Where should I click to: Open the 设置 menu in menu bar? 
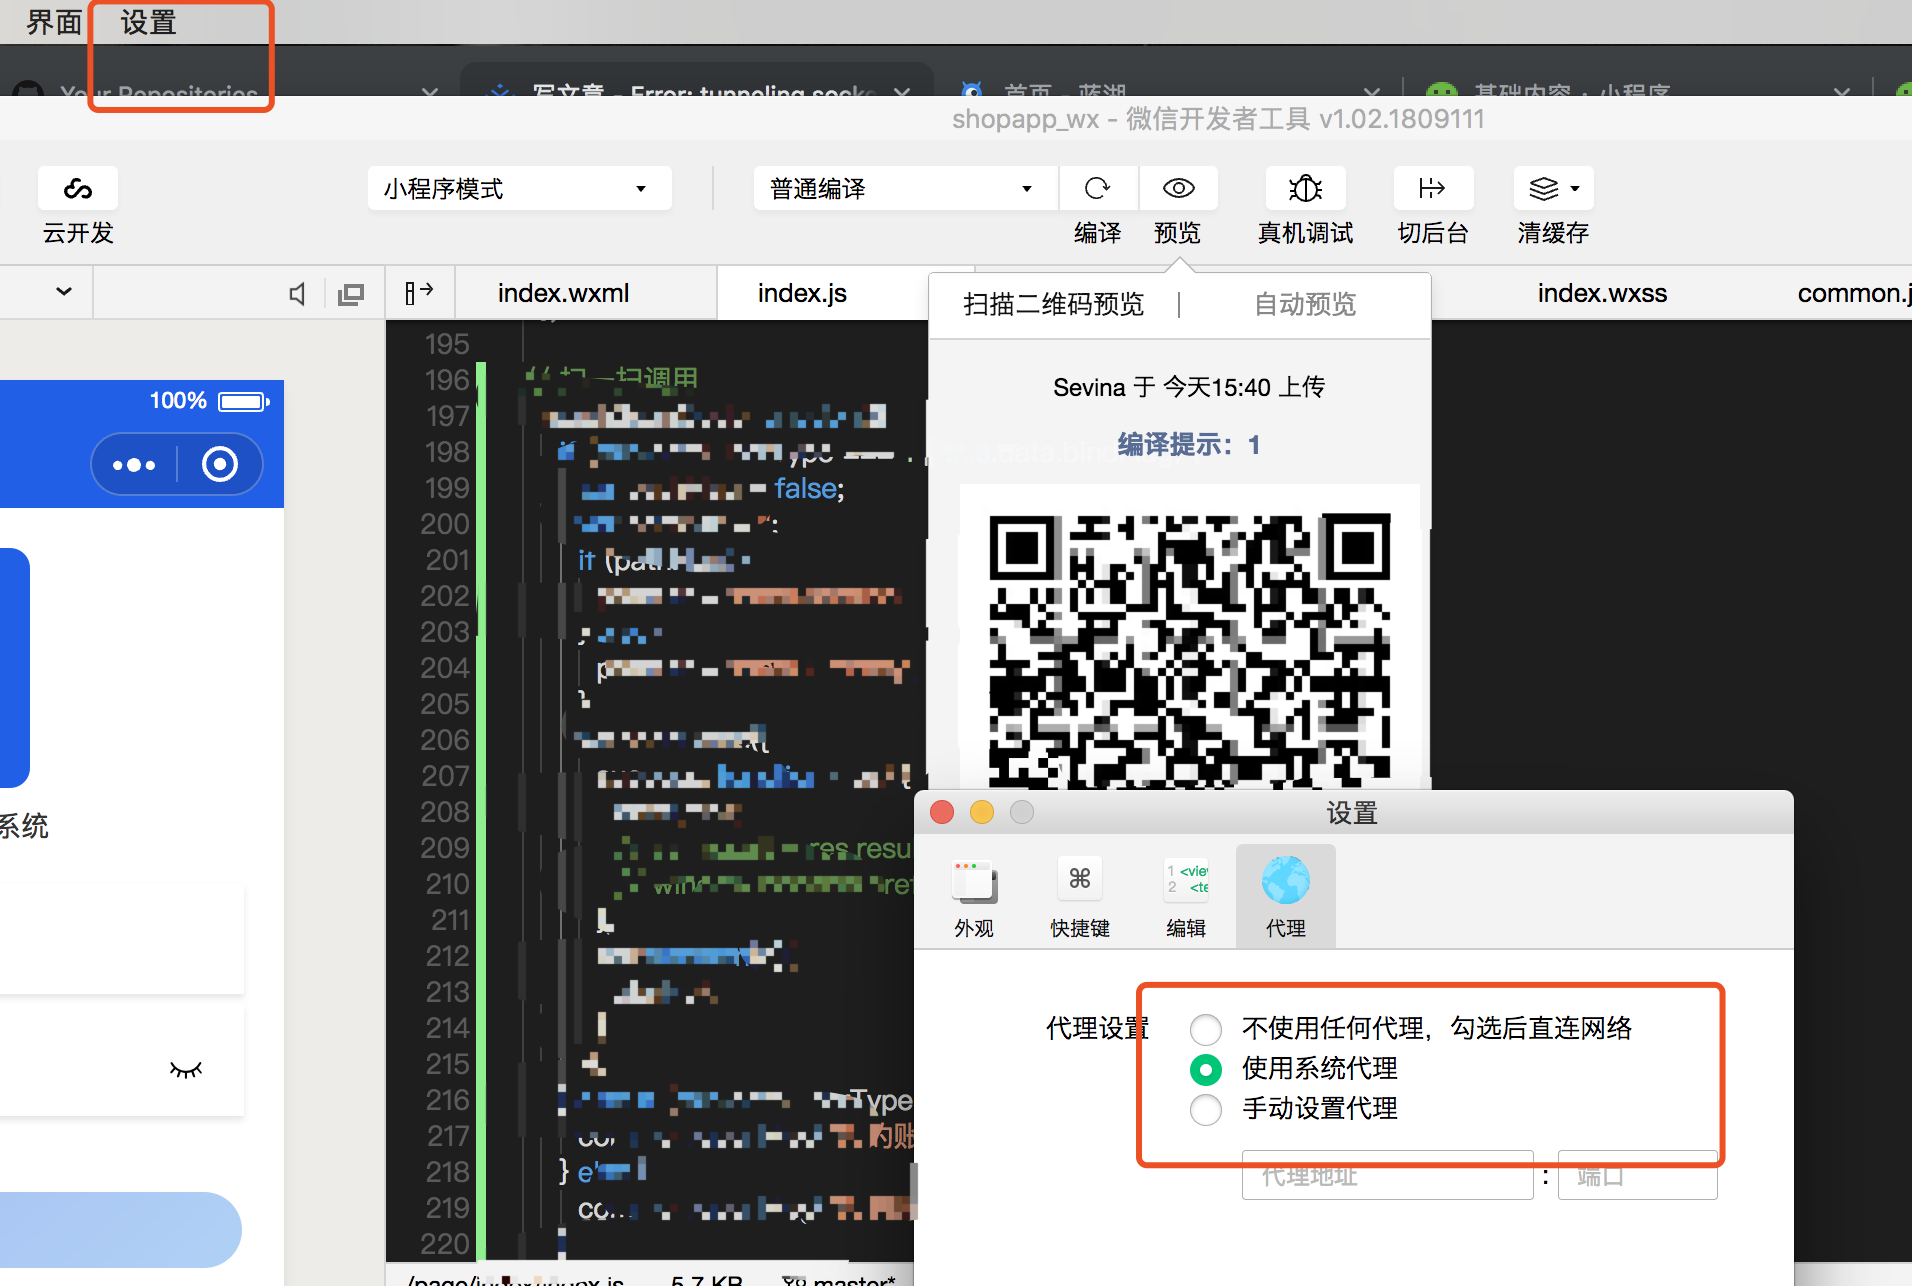149,22
